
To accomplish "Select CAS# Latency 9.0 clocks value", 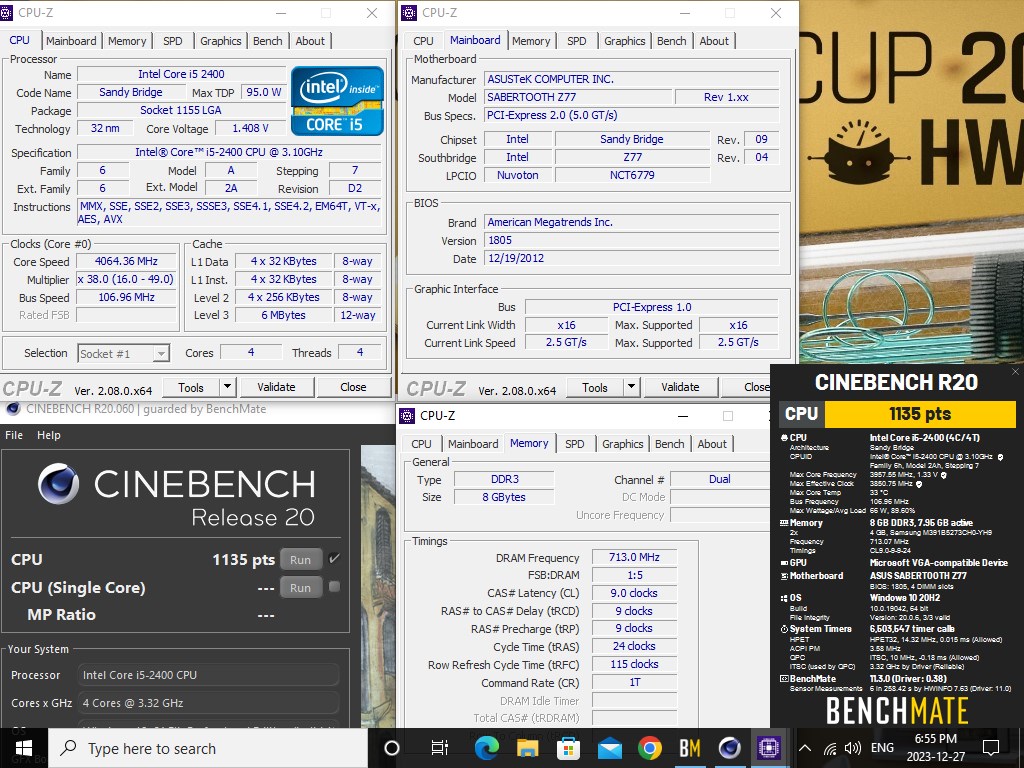I will click(x=634, y=593).
